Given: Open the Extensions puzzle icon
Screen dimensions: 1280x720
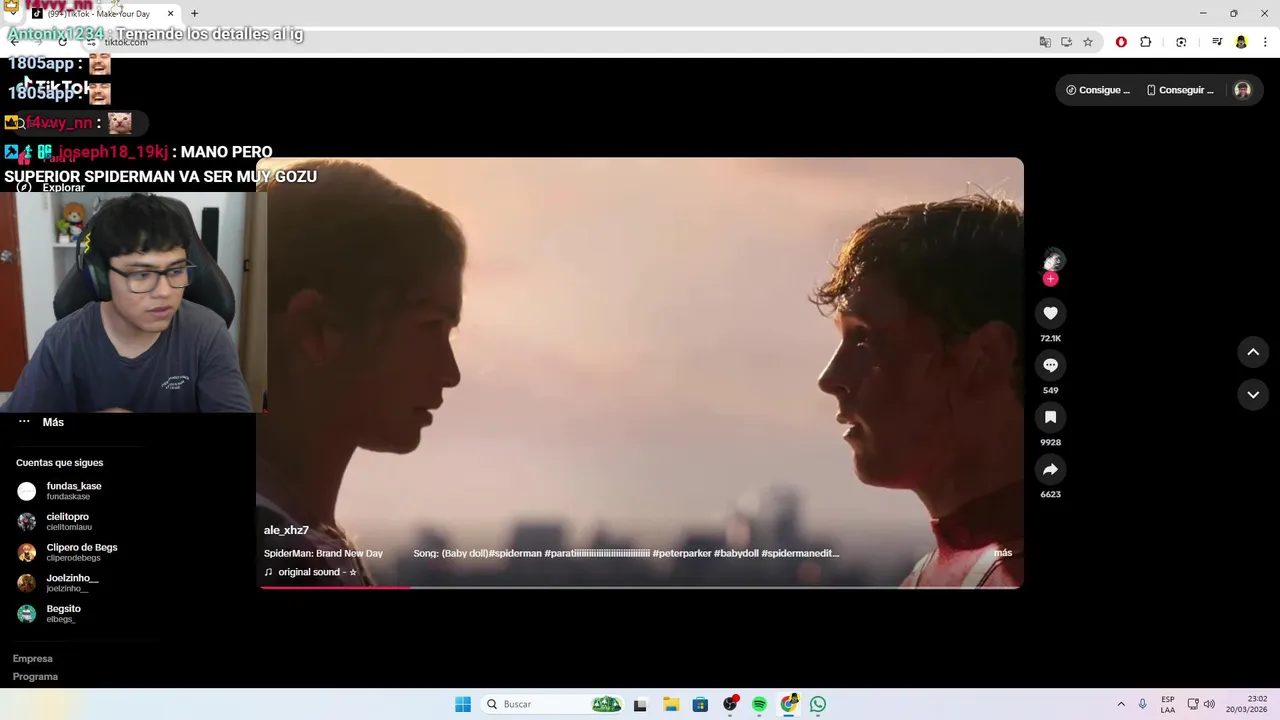Looking at the screenshot, I should pos(1146,42).
